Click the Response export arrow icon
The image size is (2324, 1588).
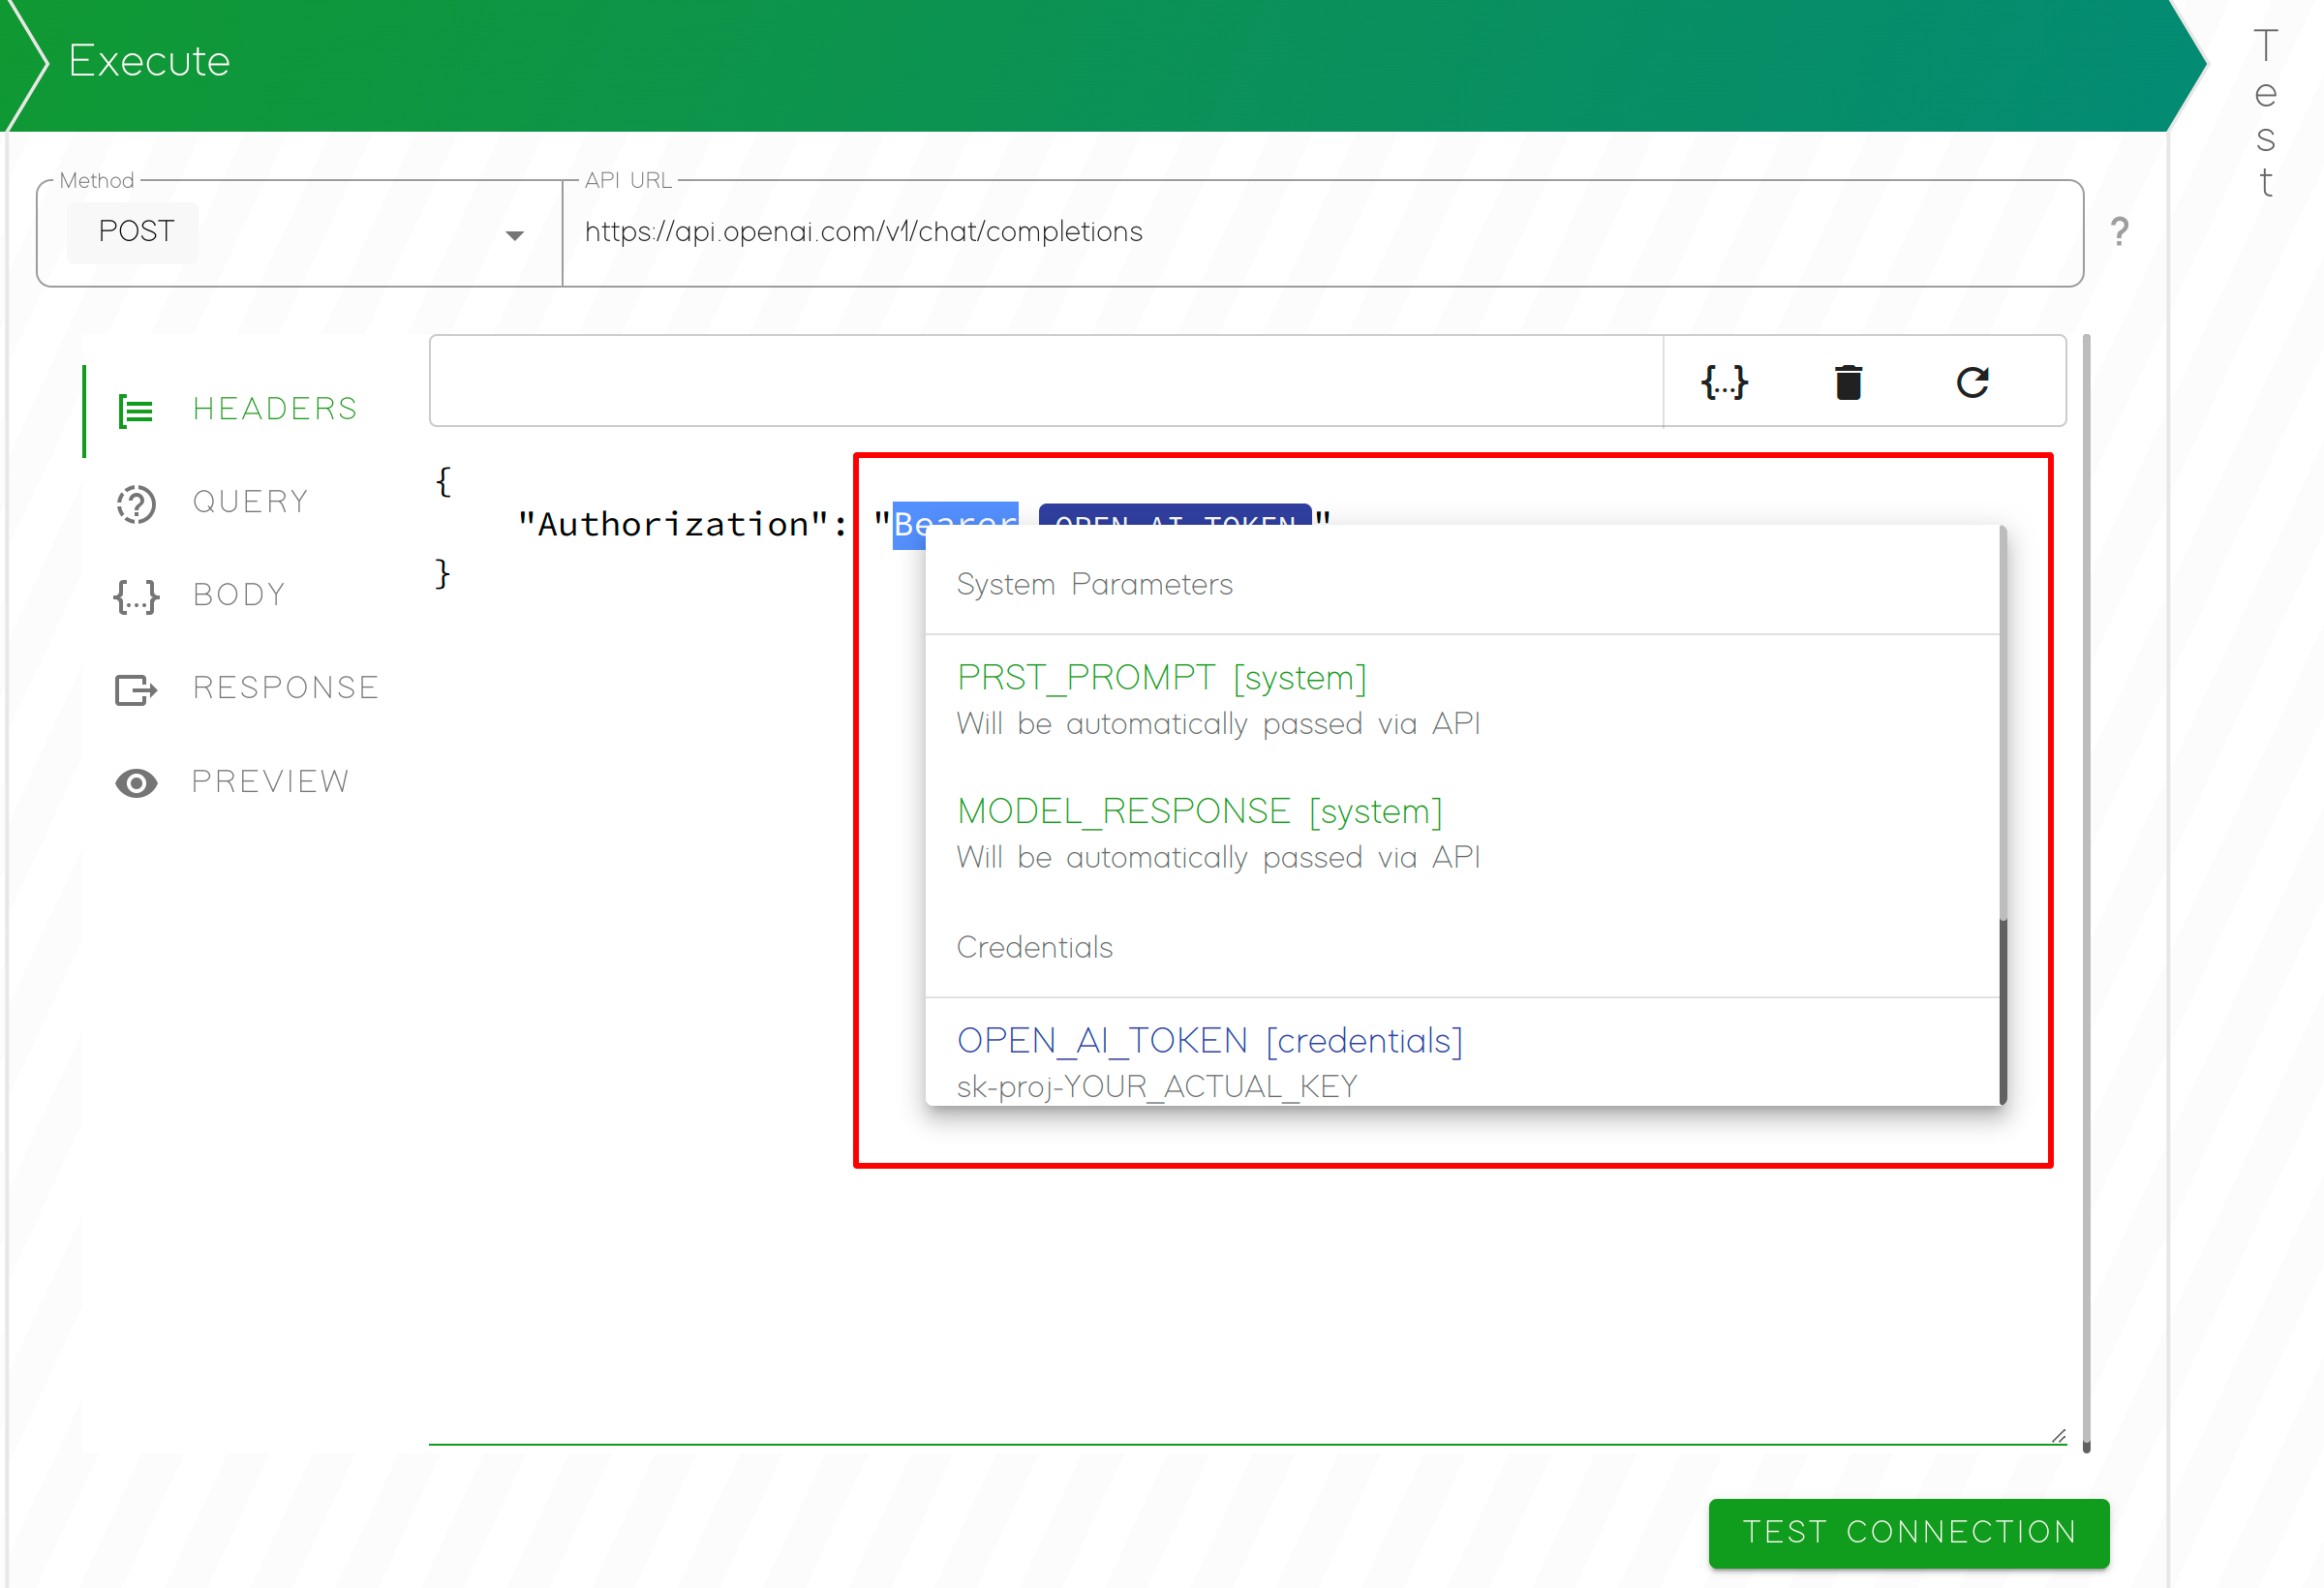click(135, 689)
